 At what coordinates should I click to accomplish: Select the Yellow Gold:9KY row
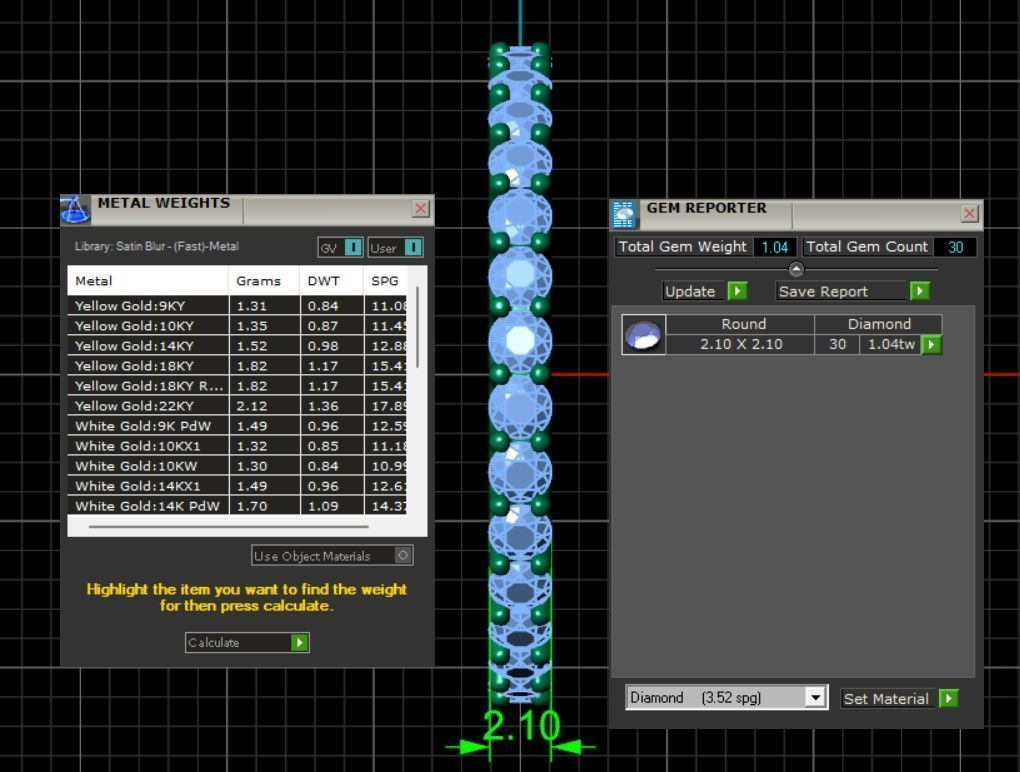pos(237,306)
